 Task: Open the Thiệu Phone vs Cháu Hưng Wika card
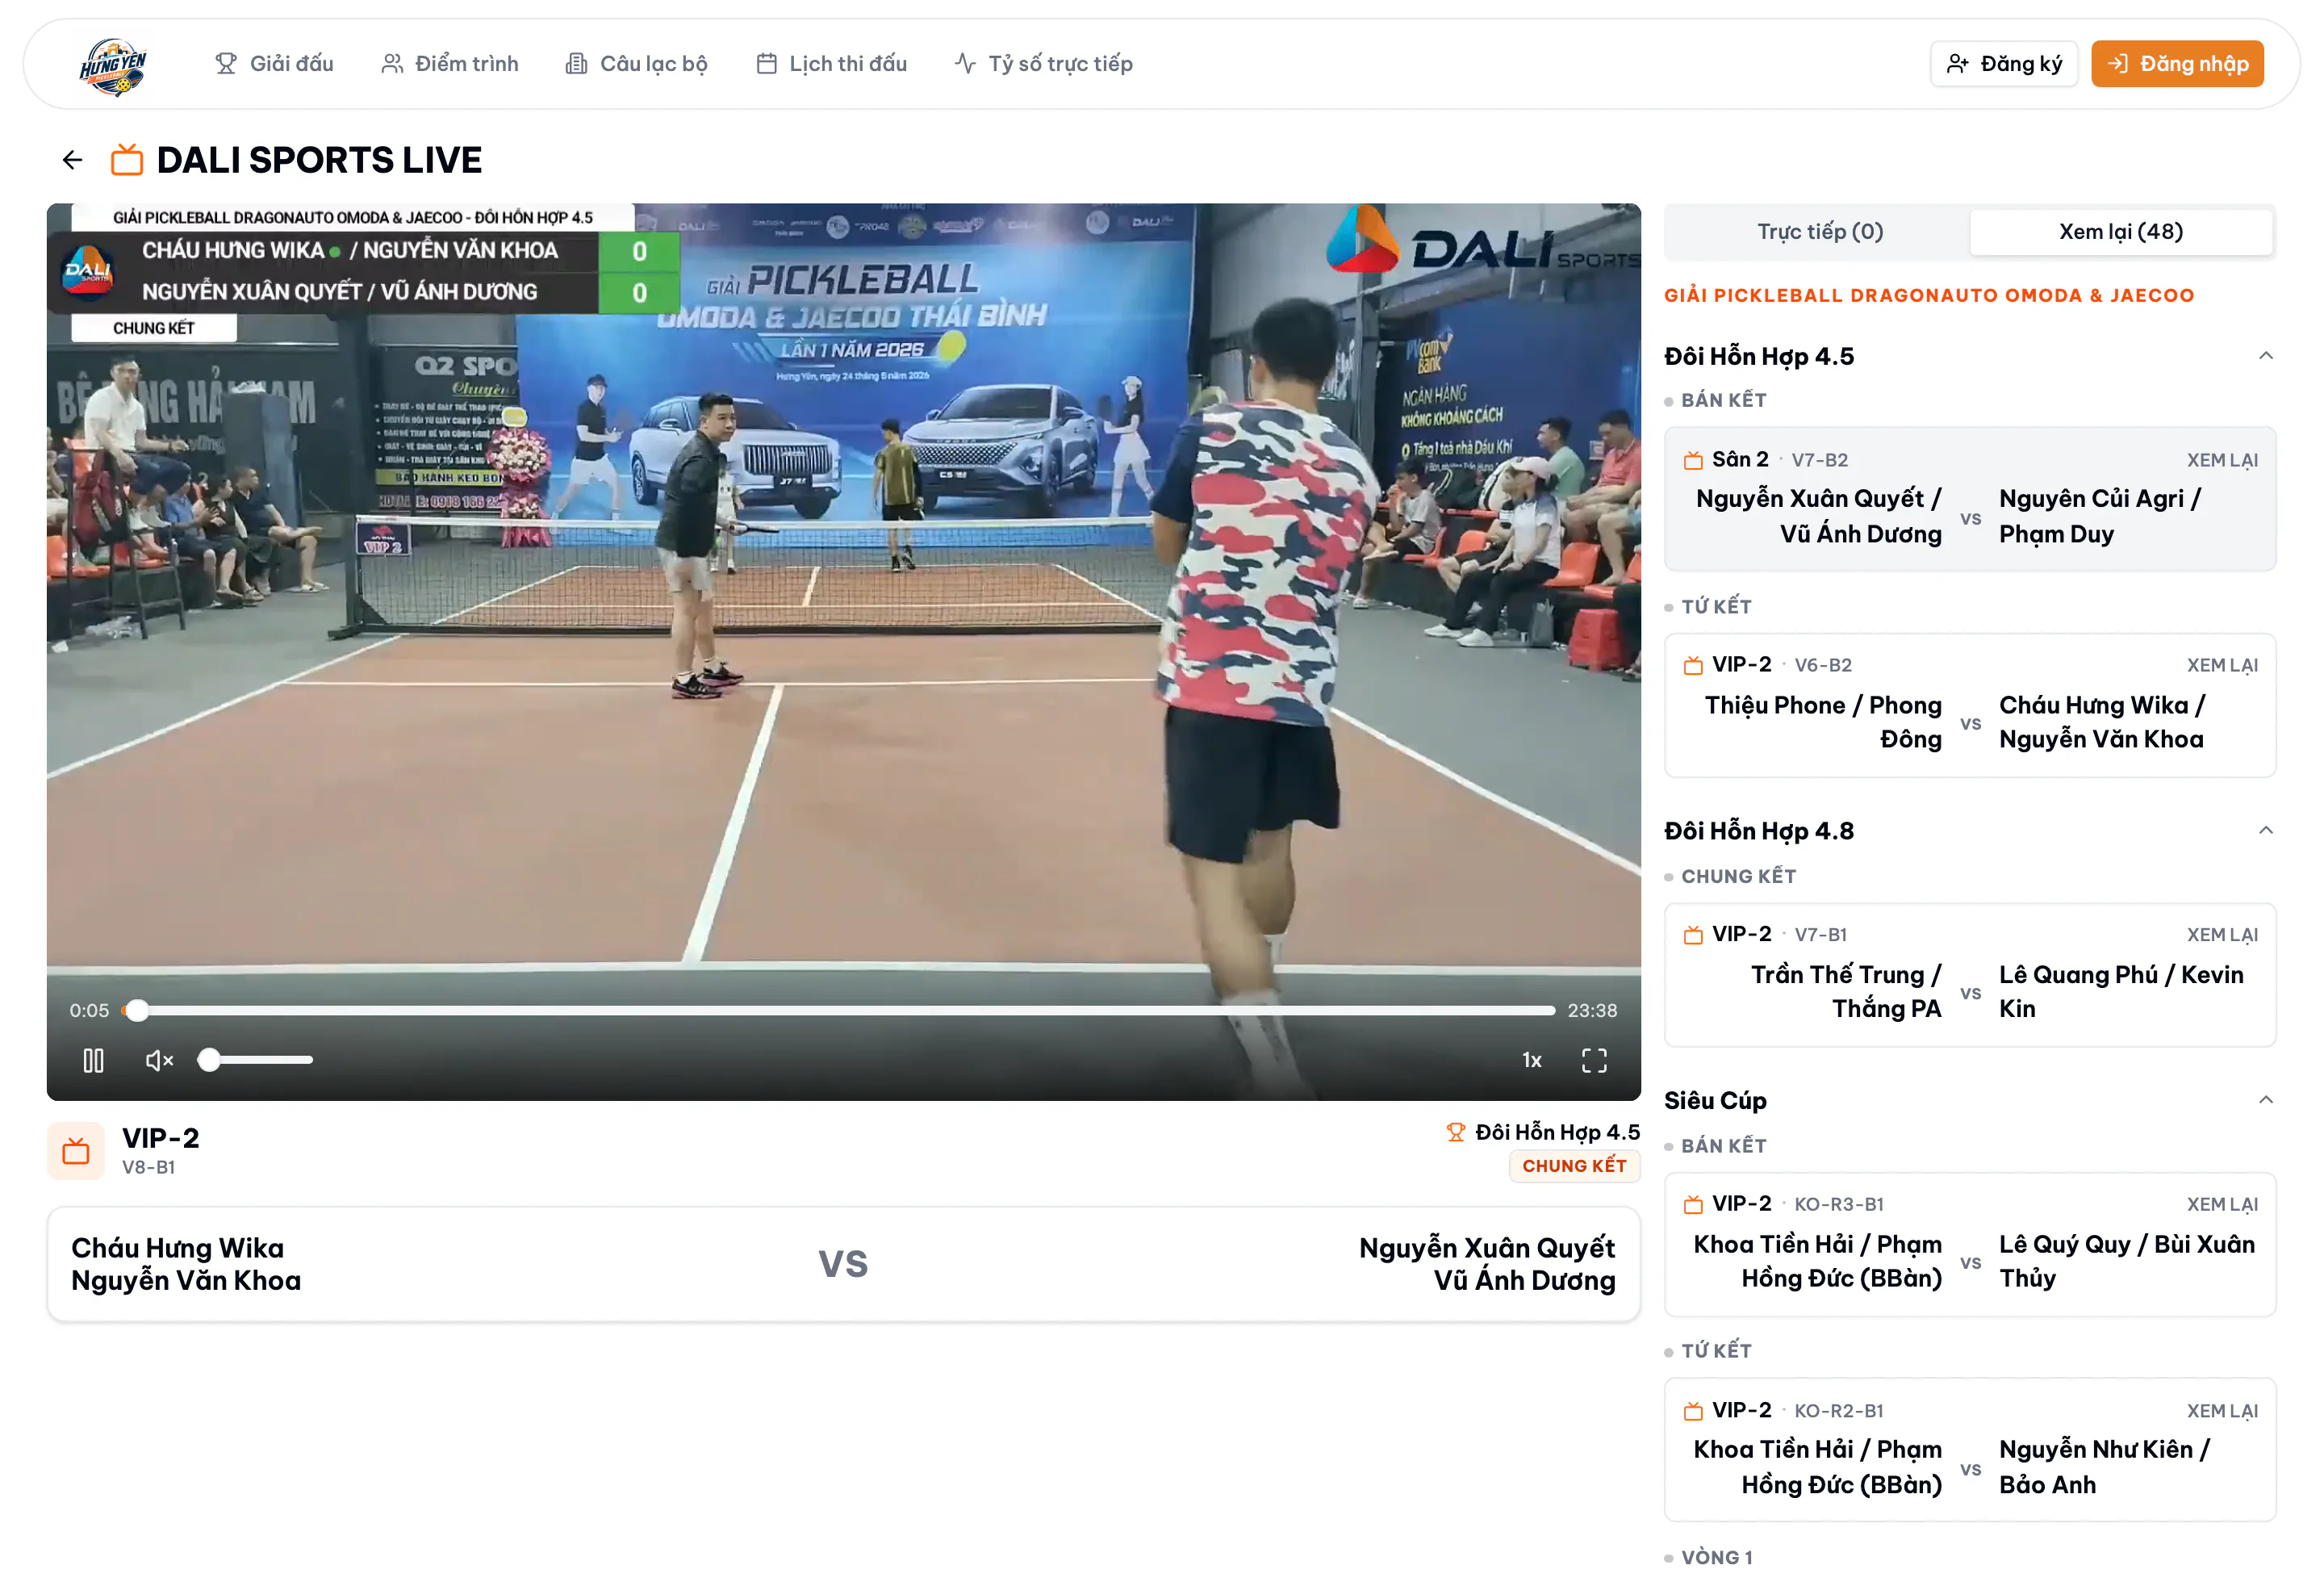[1970, 706]
